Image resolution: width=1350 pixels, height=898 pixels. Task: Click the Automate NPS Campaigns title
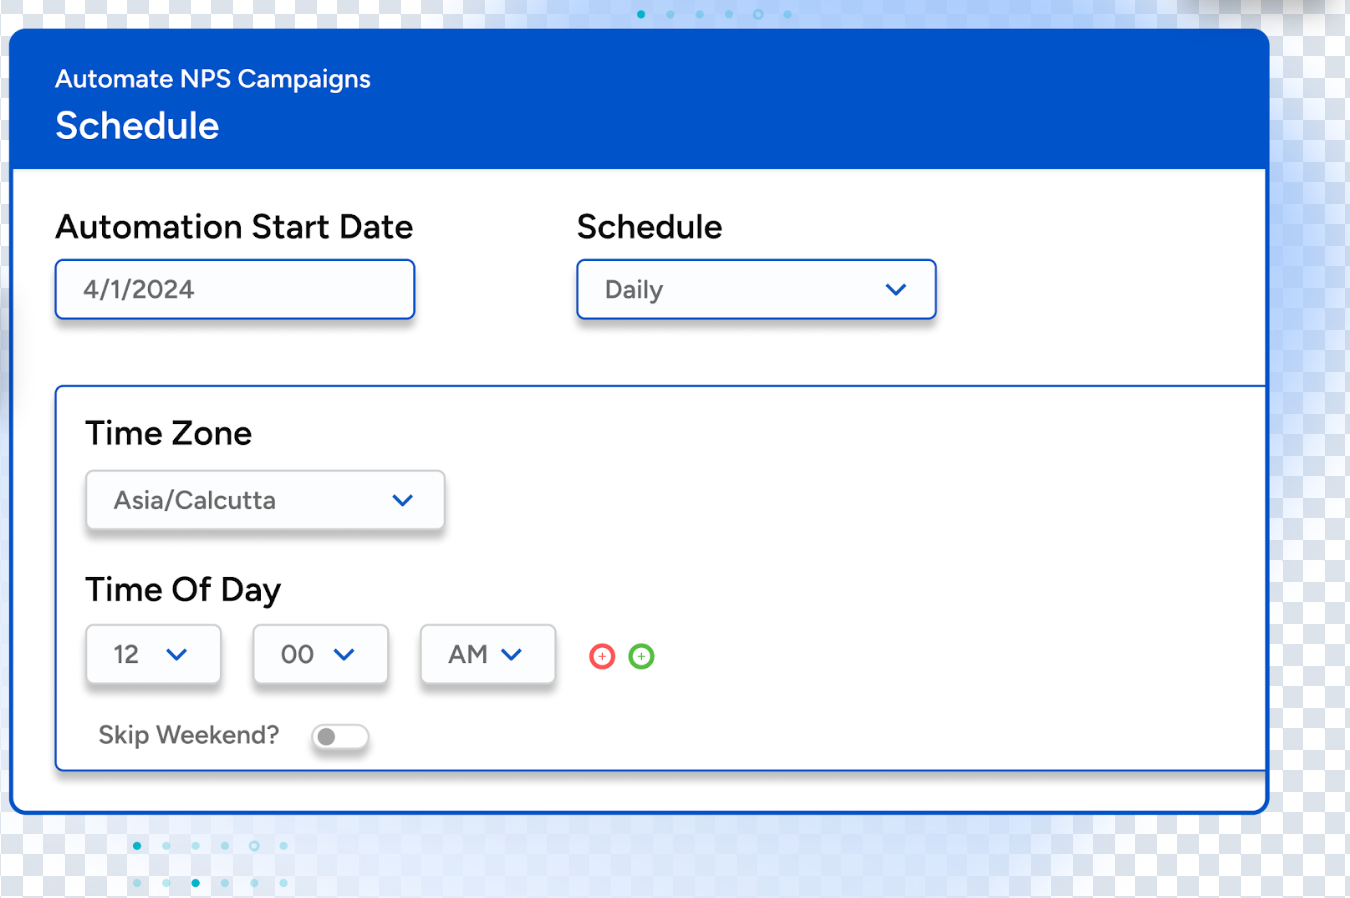tap(212, 79)
